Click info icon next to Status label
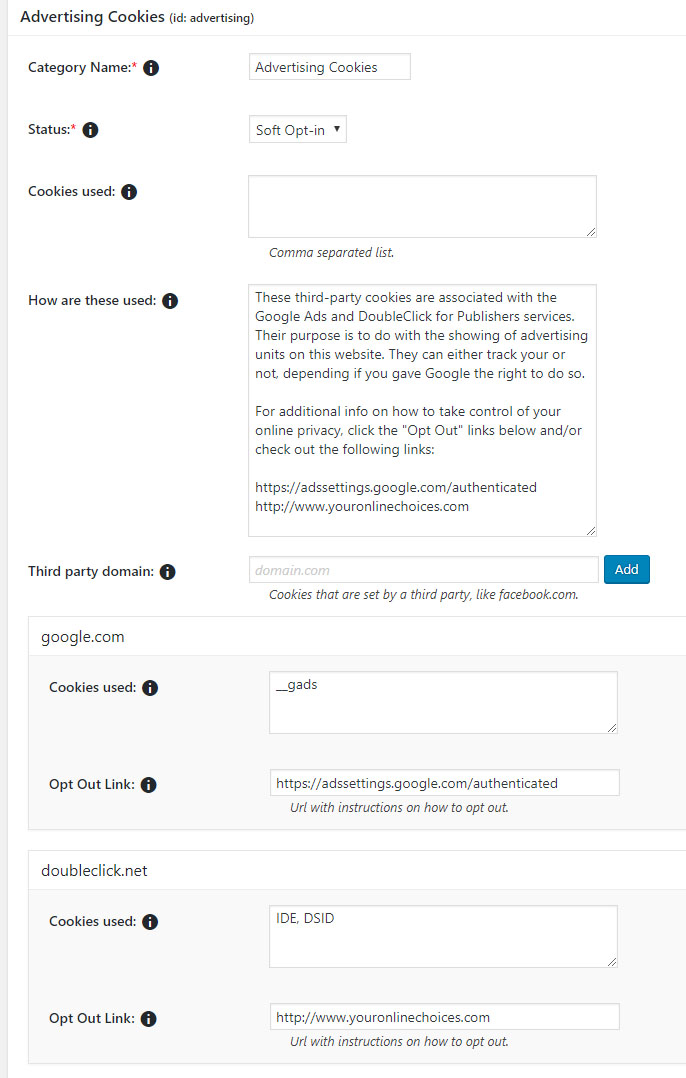 click(90, 130)
